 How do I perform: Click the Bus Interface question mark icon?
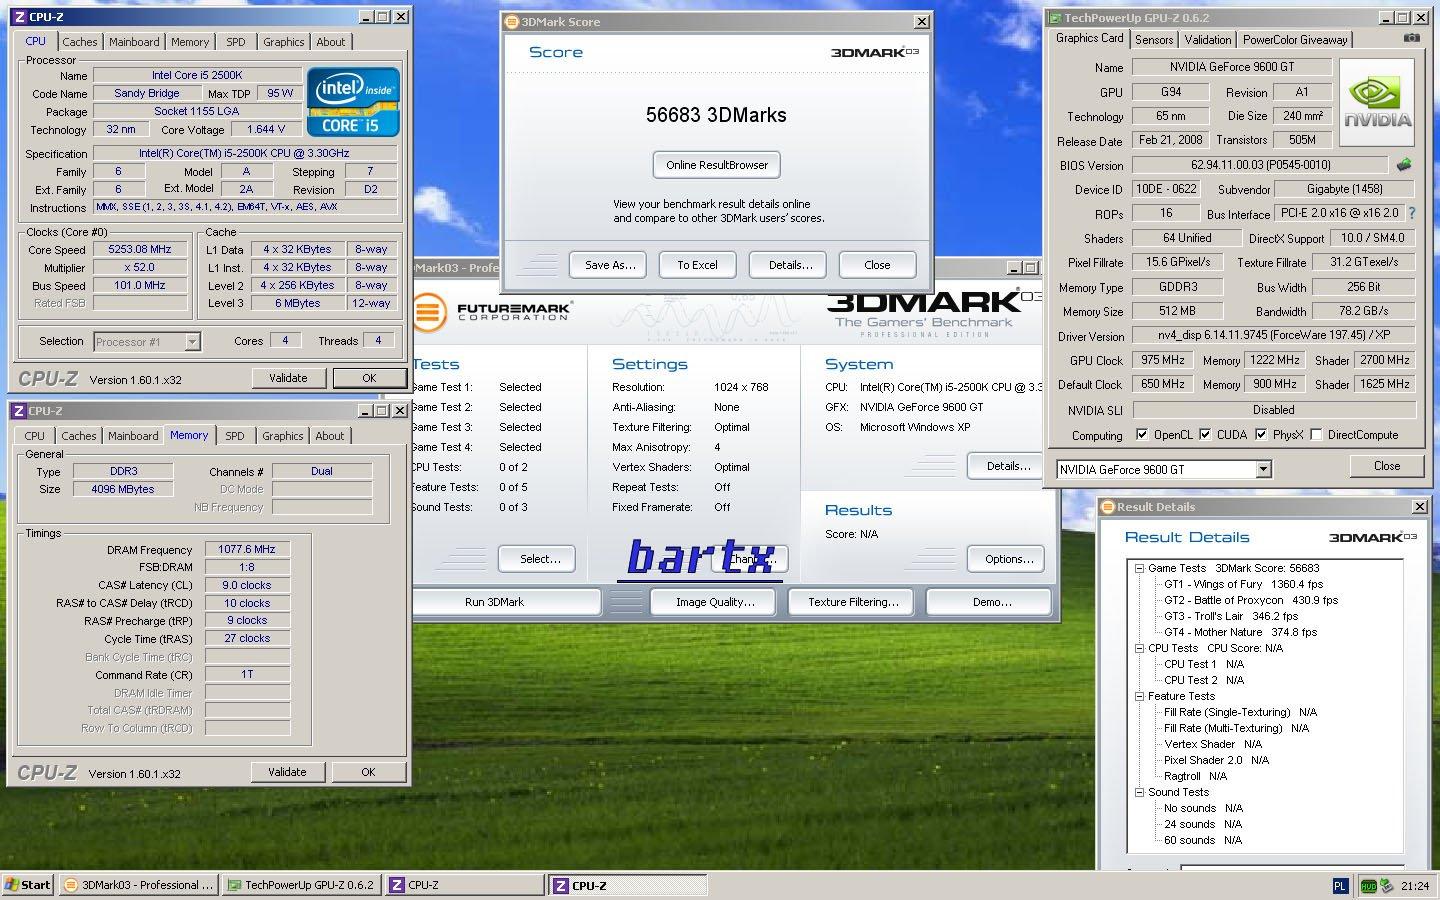pyautogui.click(x=1411, y=213)
